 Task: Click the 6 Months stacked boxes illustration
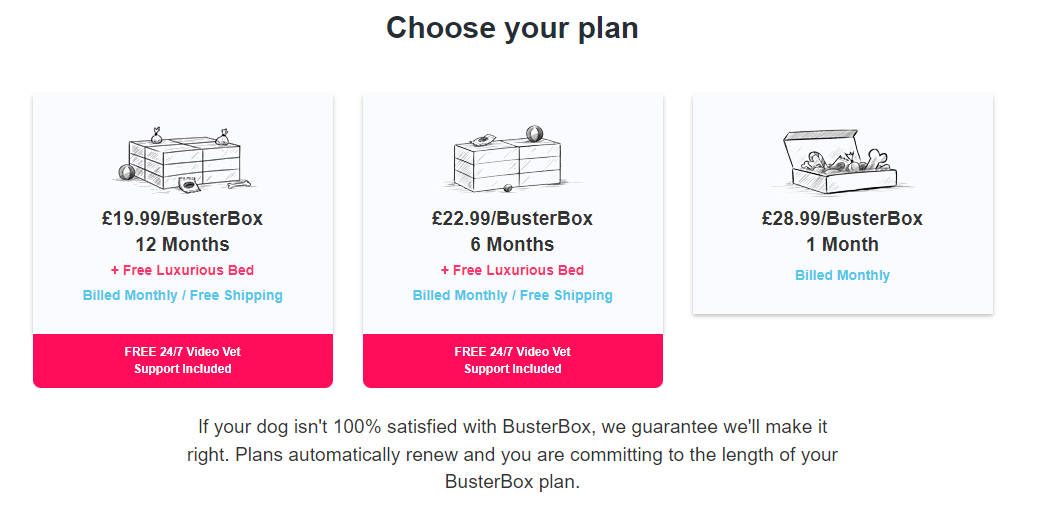(512, 160)
